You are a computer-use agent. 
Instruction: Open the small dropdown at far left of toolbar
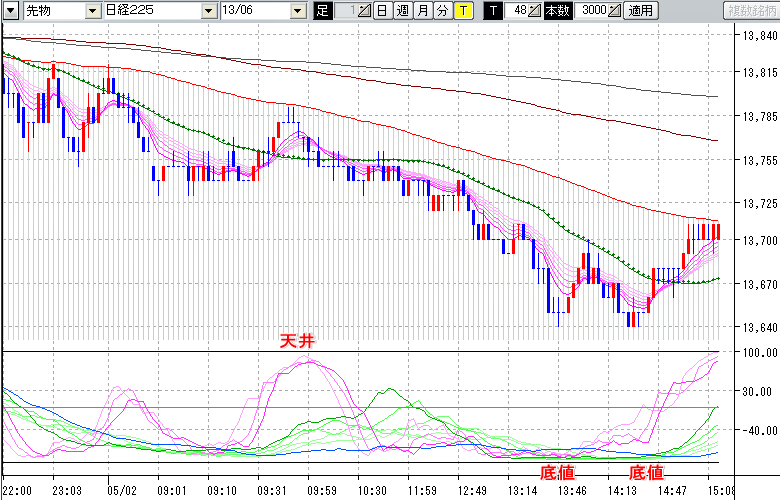10,11
